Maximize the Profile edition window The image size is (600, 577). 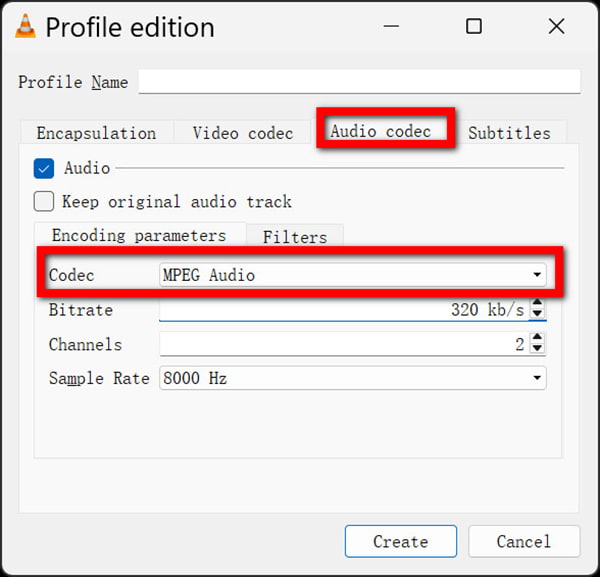point(474,26)
